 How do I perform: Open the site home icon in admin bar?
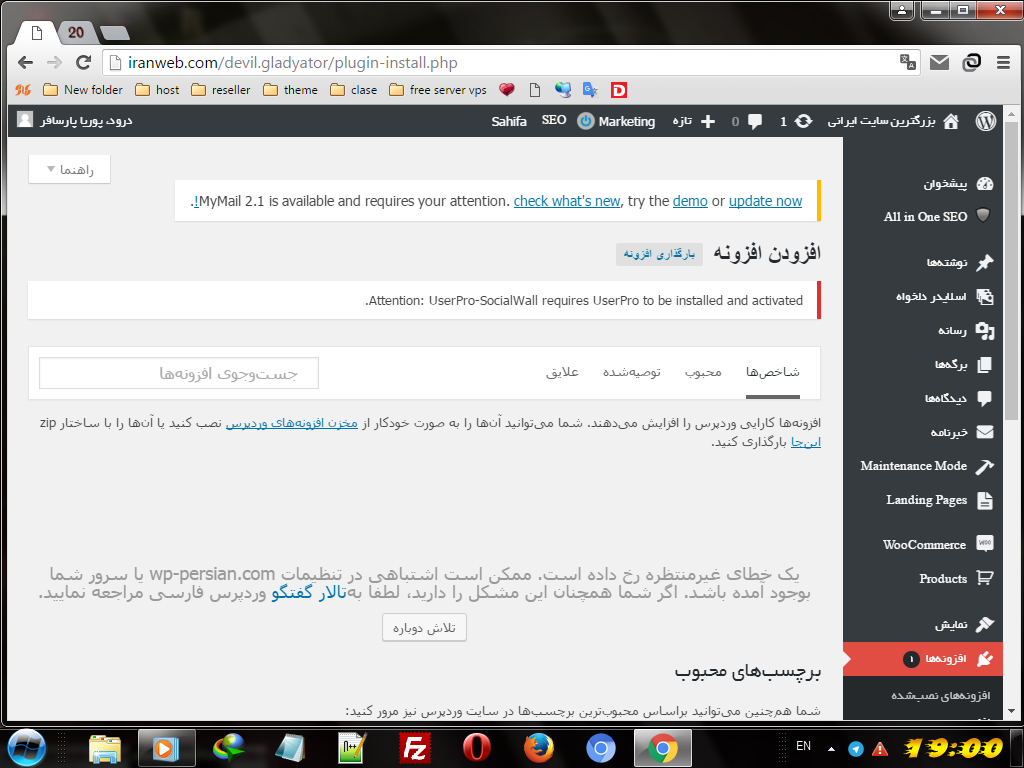pyautogui.click(x=951, y=121)
